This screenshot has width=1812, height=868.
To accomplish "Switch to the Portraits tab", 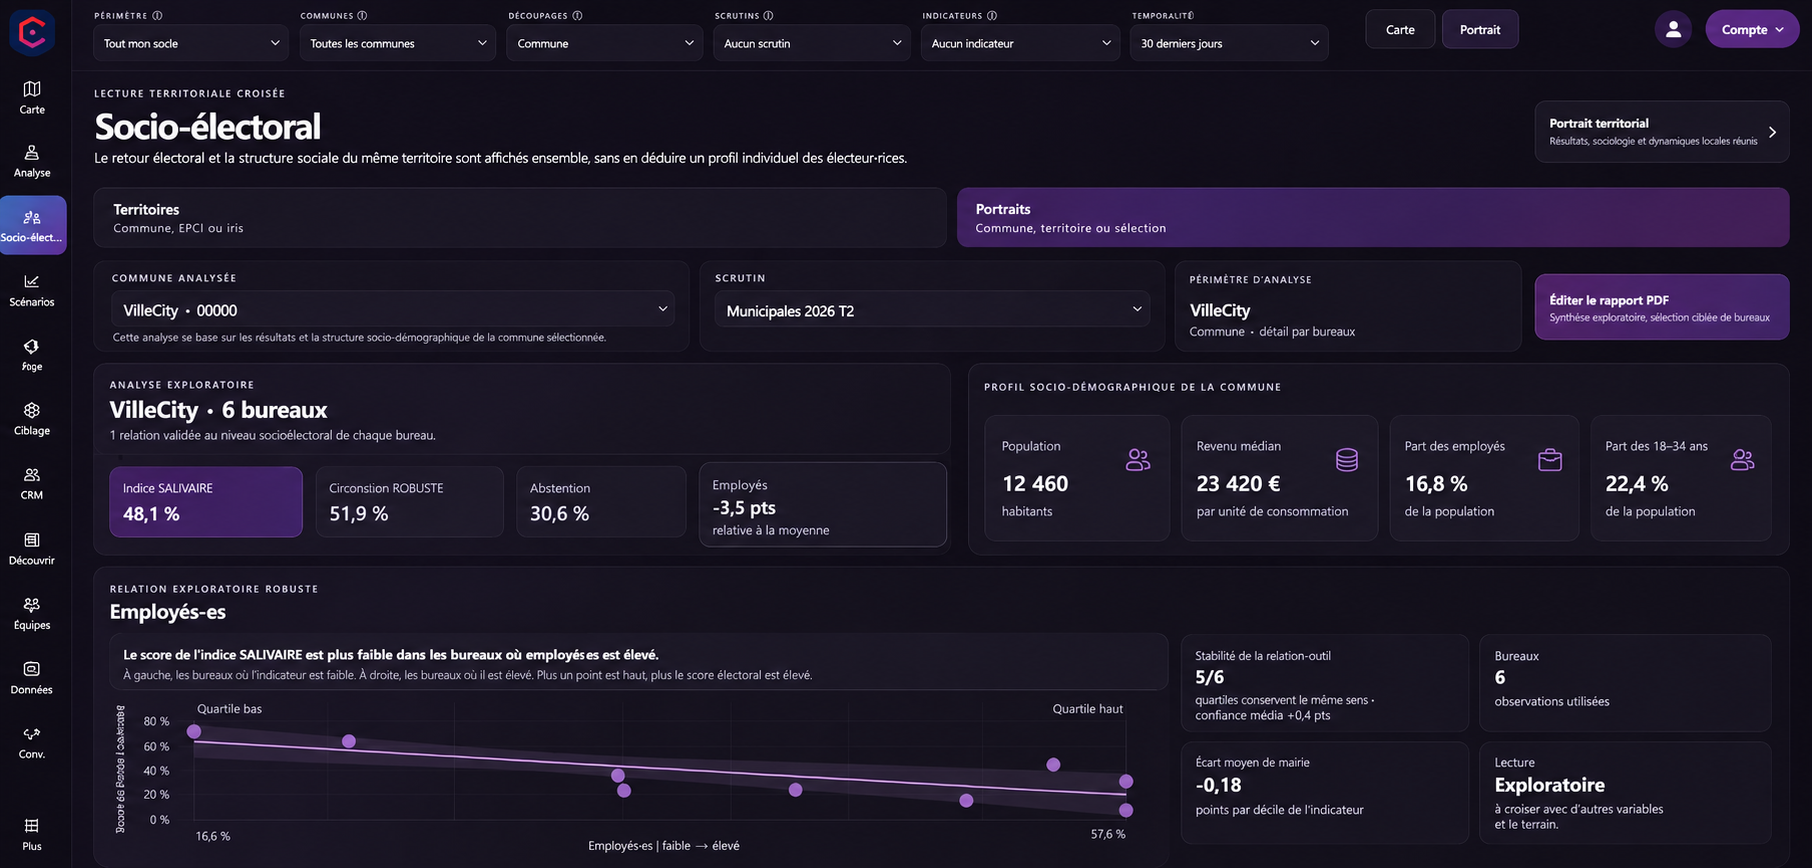I will (x=1373, y=217).
